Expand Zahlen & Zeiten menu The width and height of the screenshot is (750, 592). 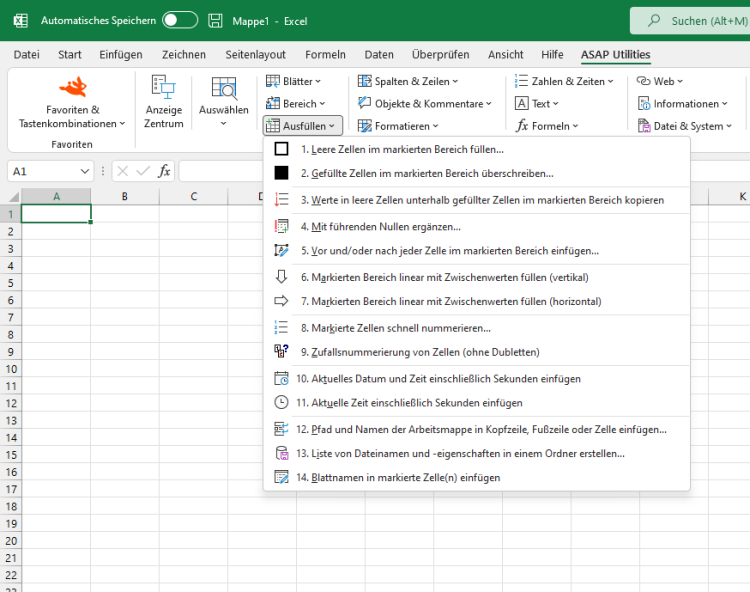coord(564,81)
